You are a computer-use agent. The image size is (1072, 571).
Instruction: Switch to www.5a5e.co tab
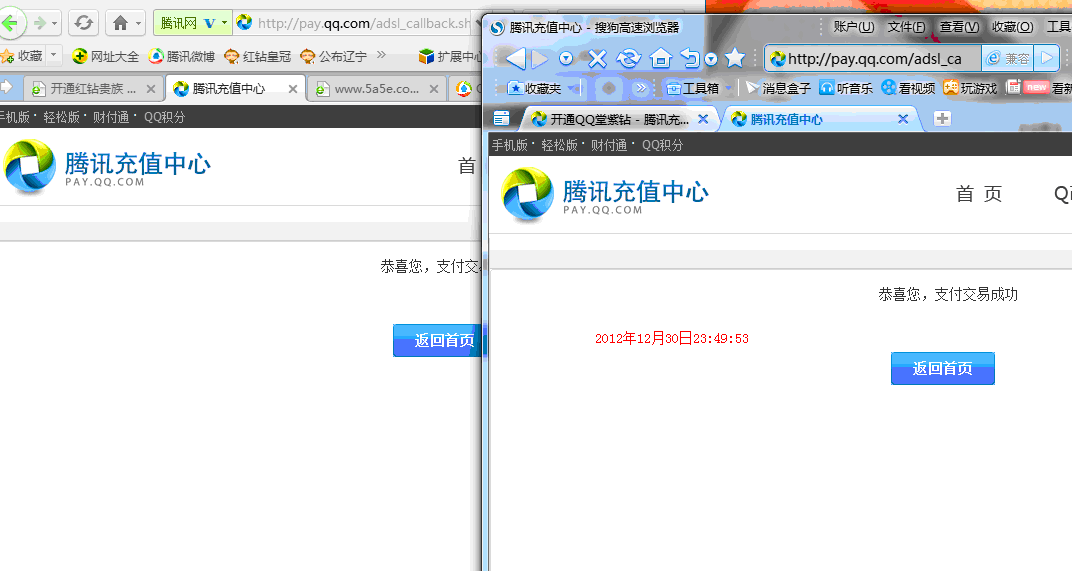(376, 89)
